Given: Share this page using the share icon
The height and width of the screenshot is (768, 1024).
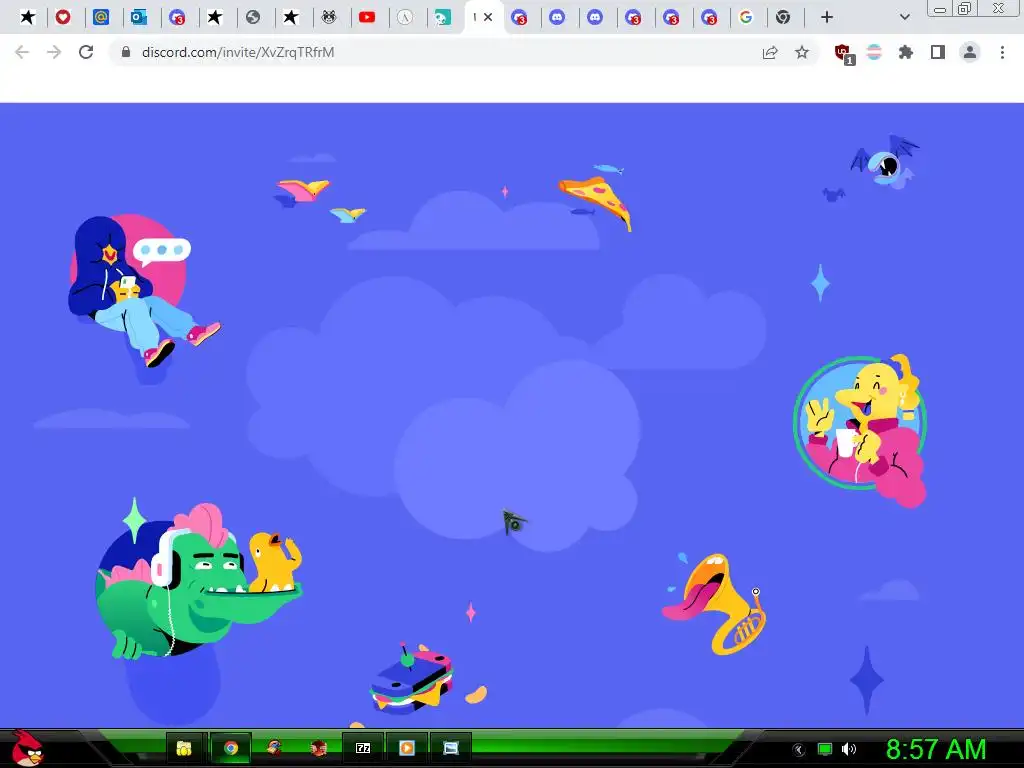Looking at the screenshot, I should 770,52.
